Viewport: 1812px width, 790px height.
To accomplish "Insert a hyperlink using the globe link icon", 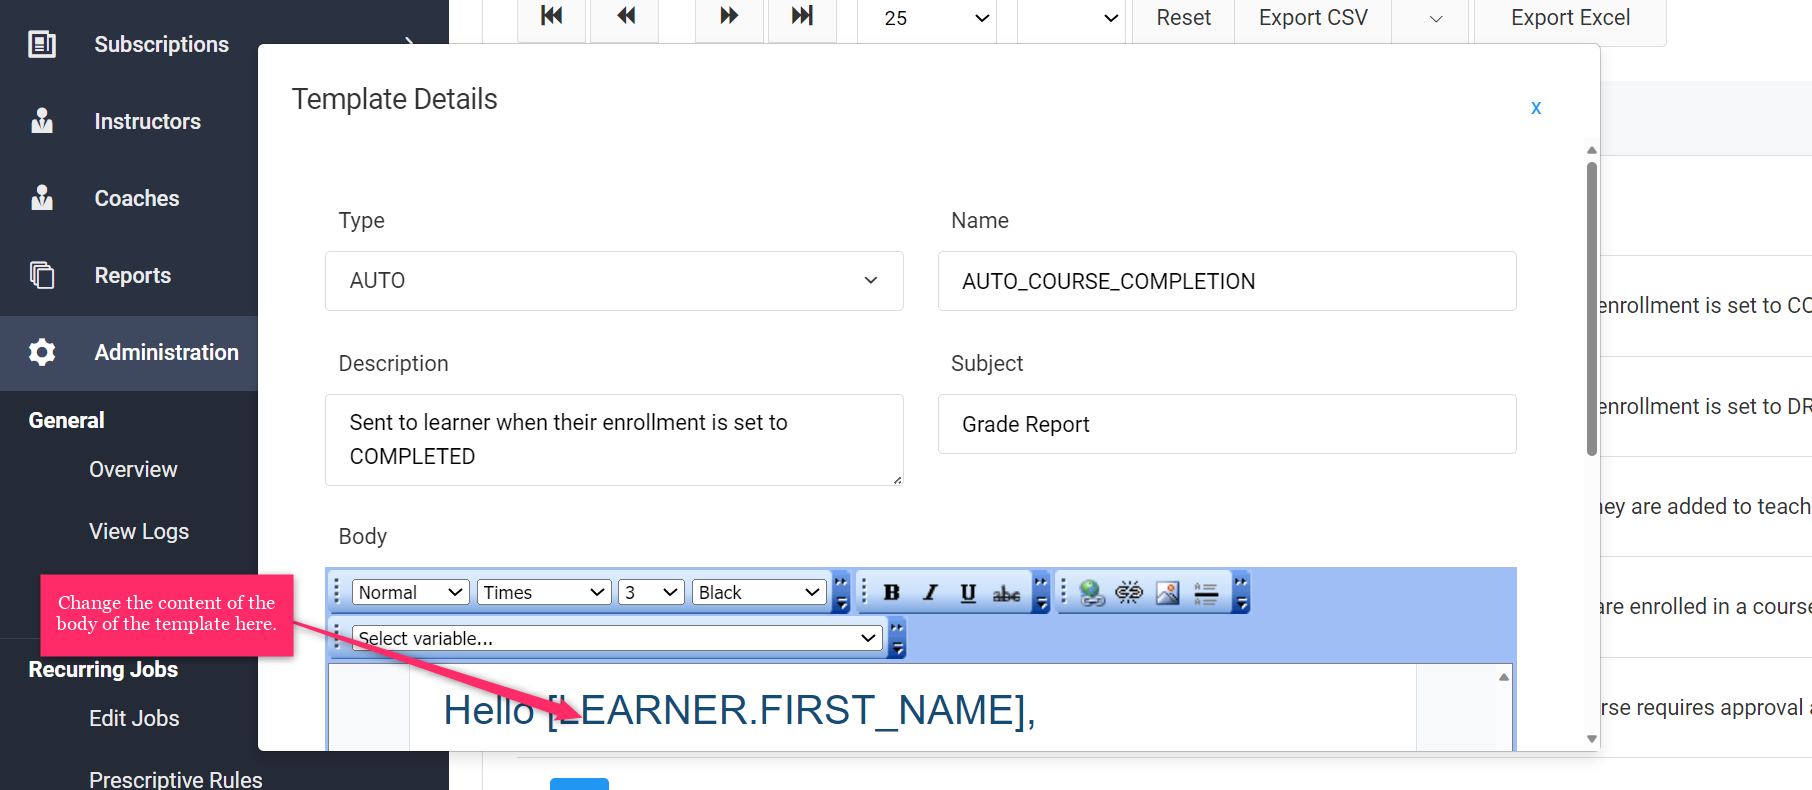I will tap(1091, 593).
